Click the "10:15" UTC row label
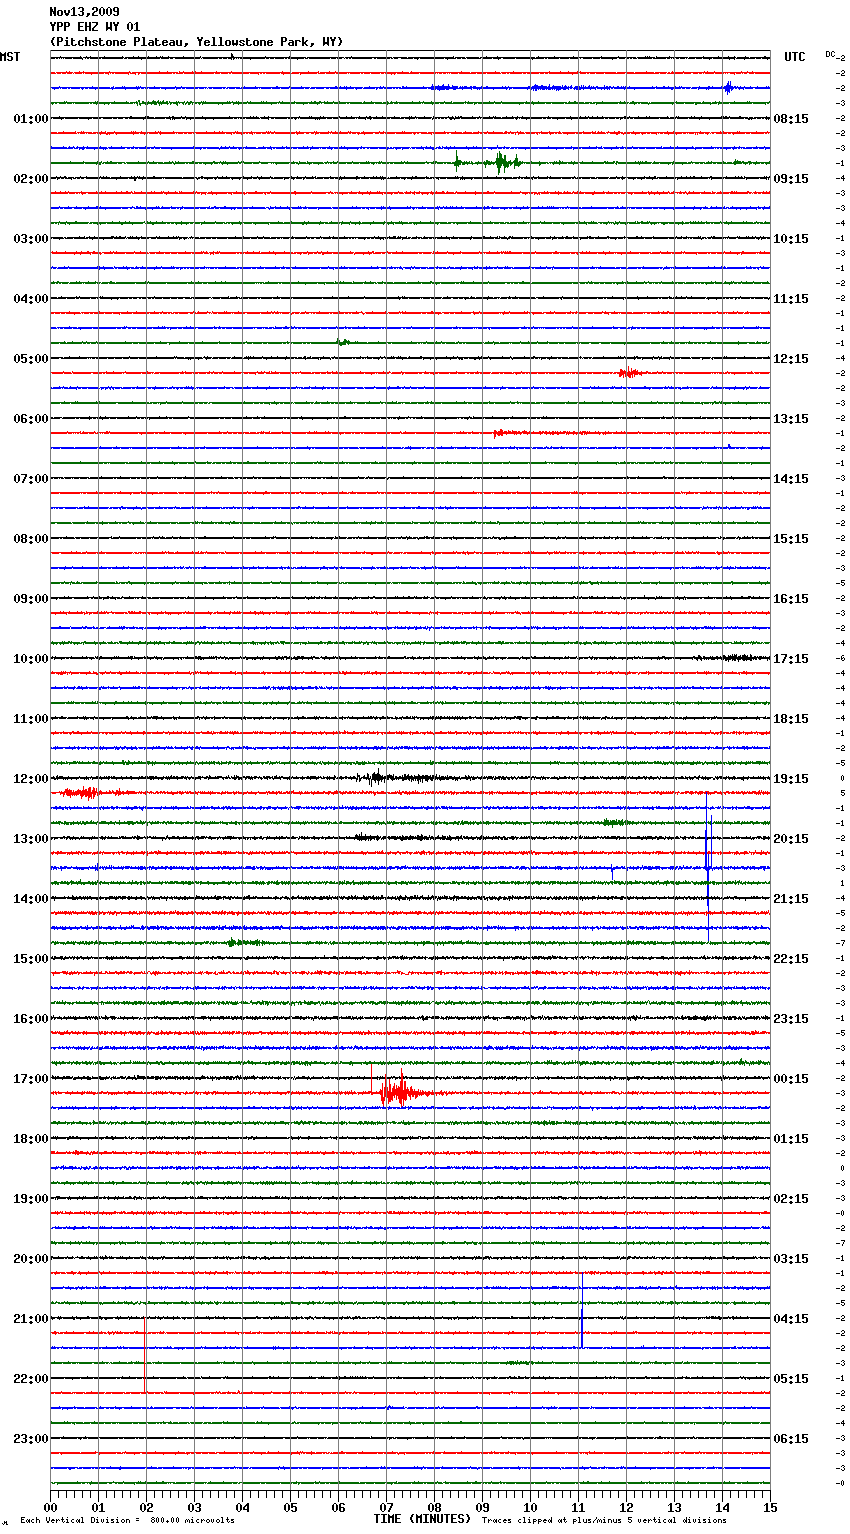The height and width of the screenshot is (1534, 850). click(x=791, y=239)
